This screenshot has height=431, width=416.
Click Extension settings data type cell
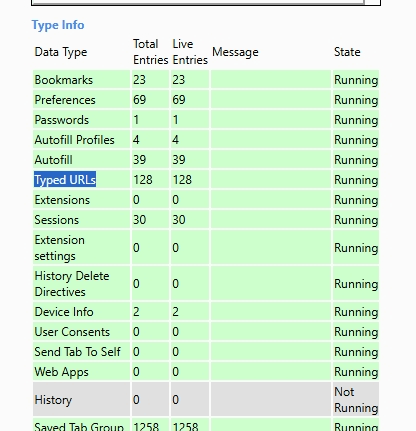[81, 248]
